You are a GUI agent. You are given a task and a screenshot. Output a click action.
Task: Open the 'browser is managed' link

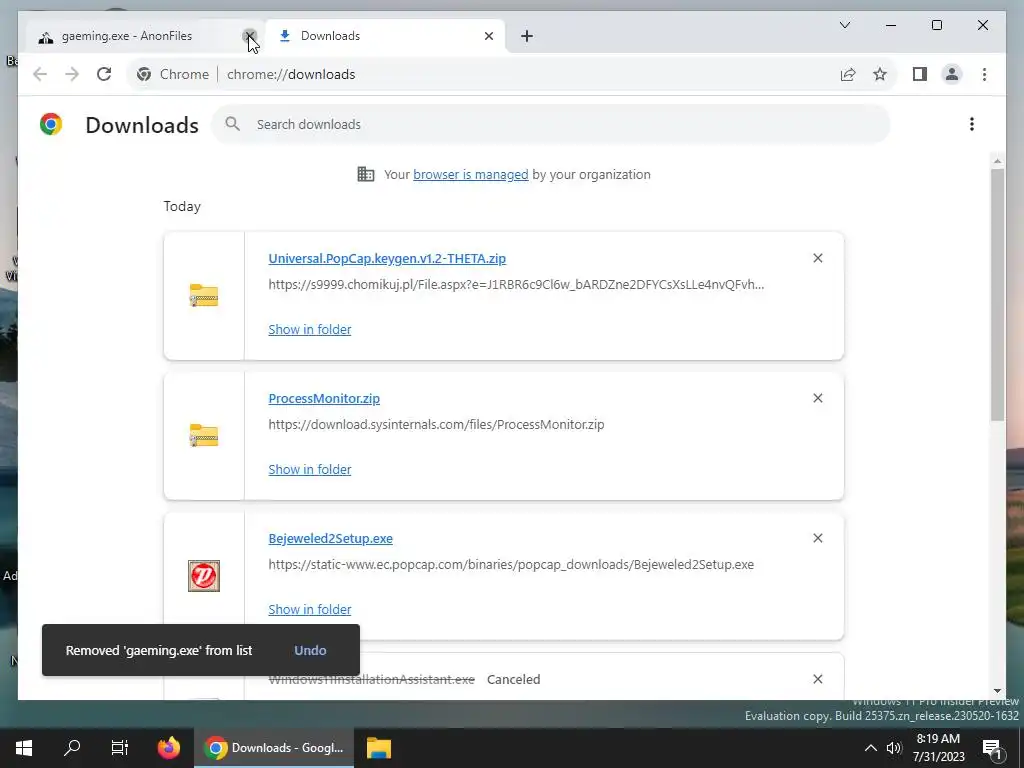pyautogui.click(x=471, y=174)
